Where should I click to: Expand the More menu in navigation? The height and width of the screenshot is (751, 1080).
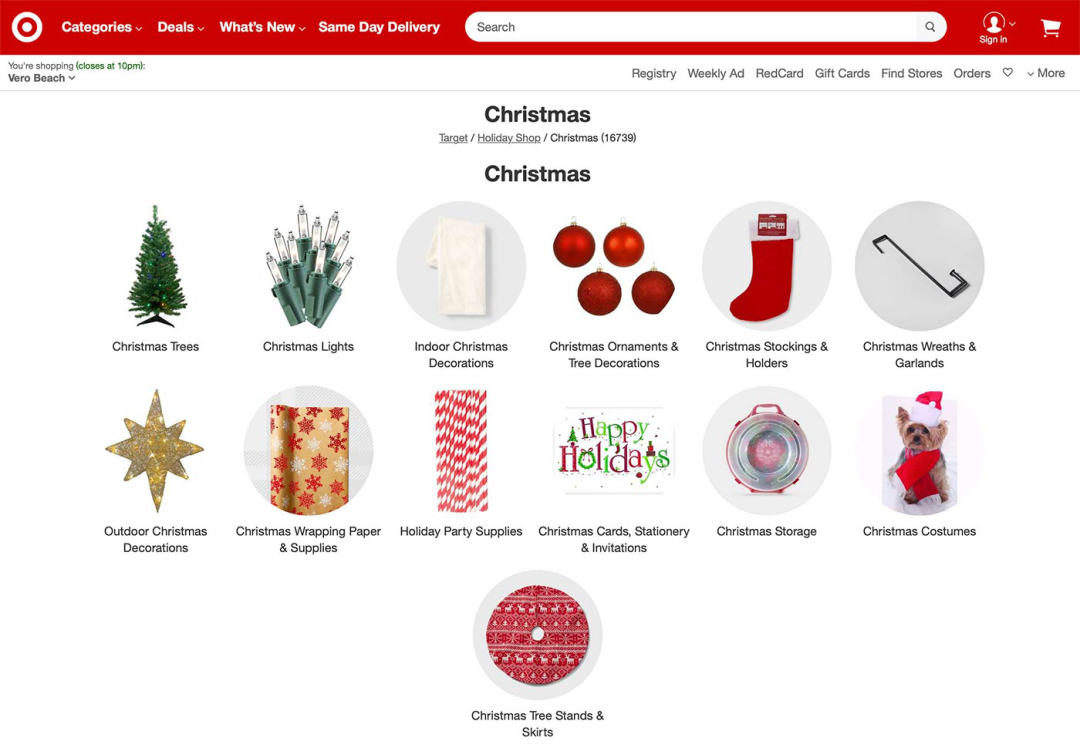(1046, 73)
